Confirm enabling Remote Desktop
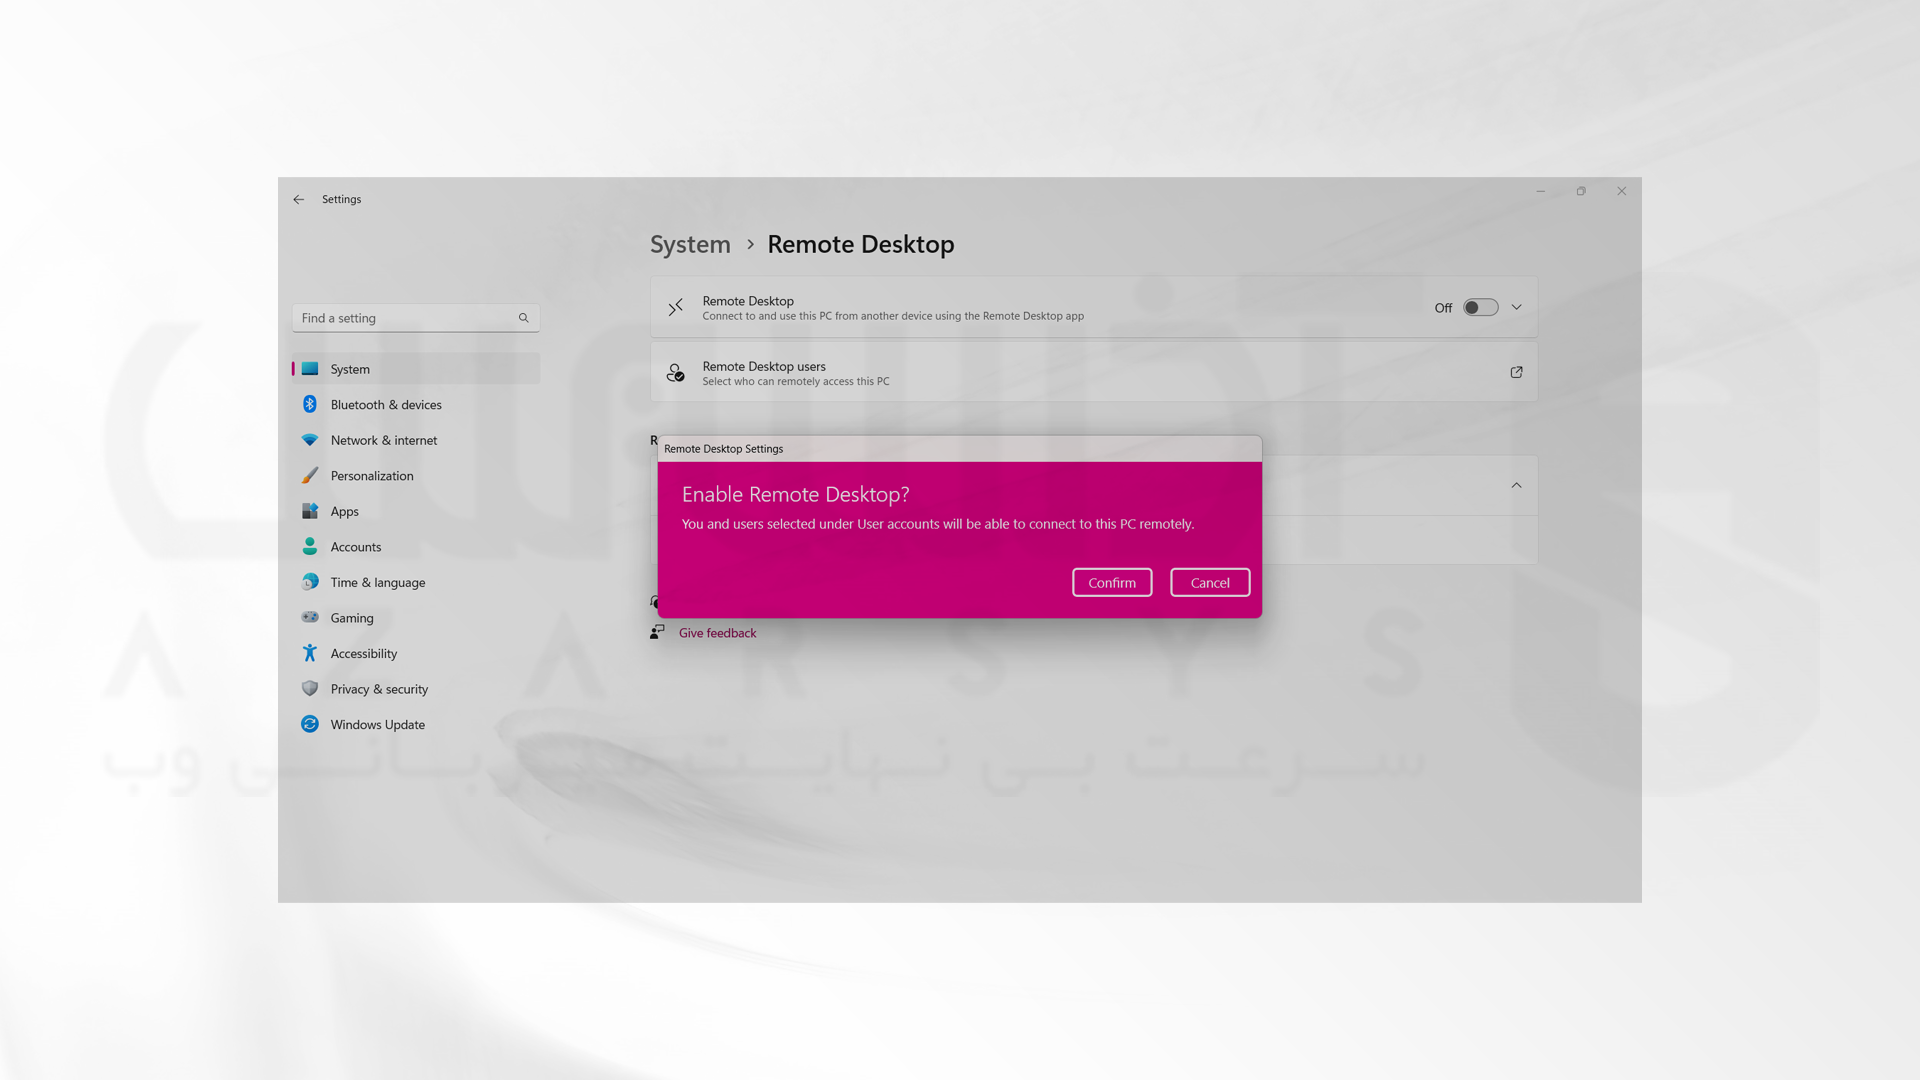Image resolution: width=1920 pixels, height=1080 pixels. (1110, 582)
